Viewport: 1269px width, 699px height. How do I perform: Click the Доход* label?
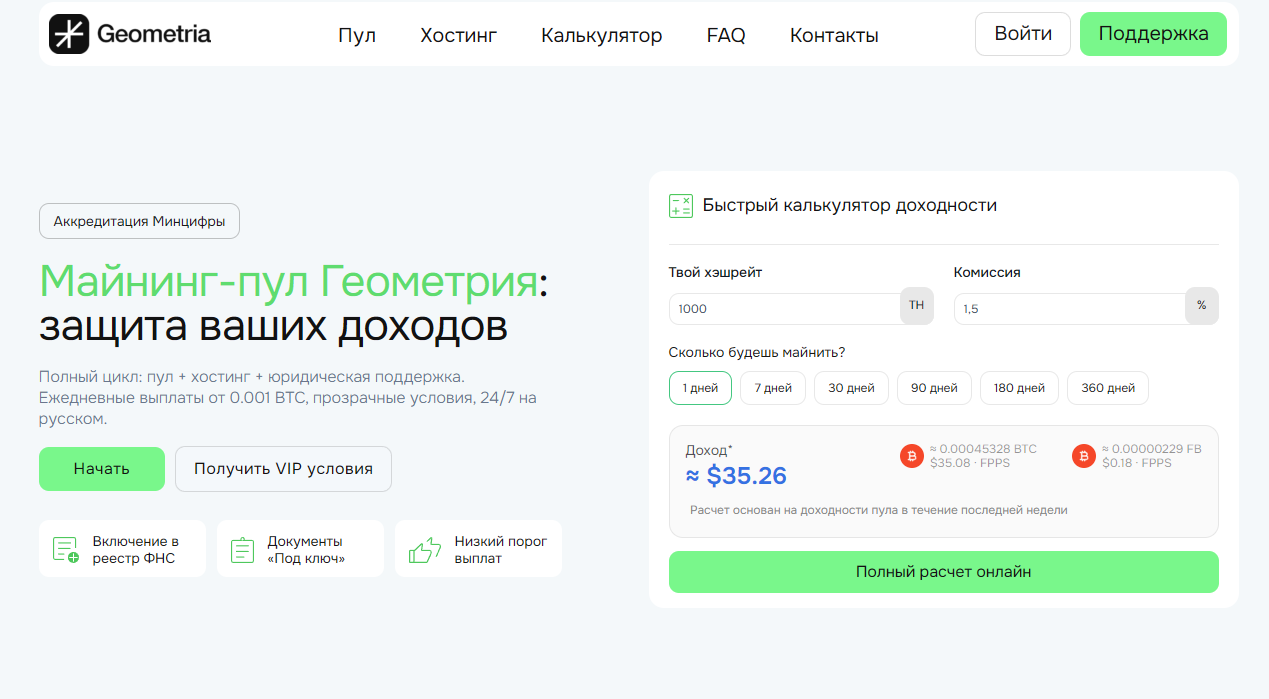pyautogui.click(x=709, y=450)
